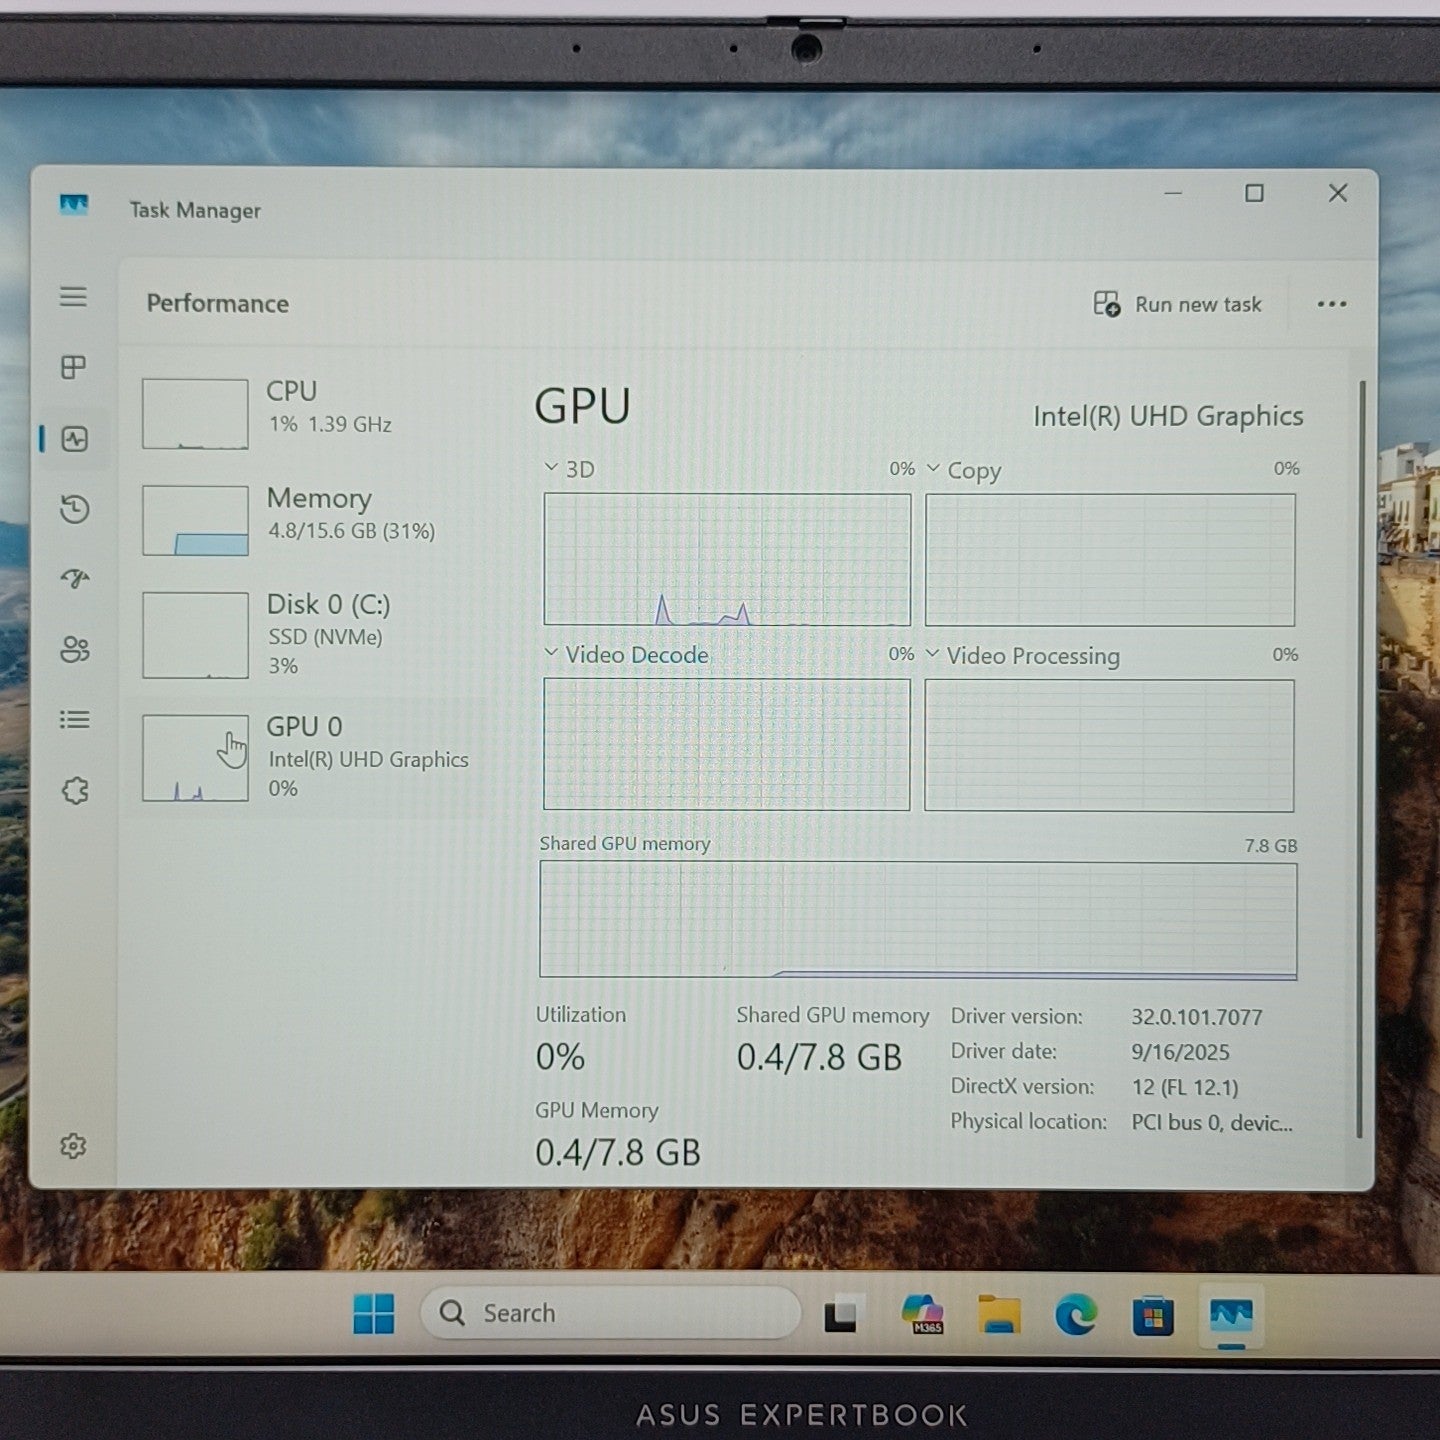Select the Performance page icon in sidebar
1440x1440 pixels.
click(75, 438)
